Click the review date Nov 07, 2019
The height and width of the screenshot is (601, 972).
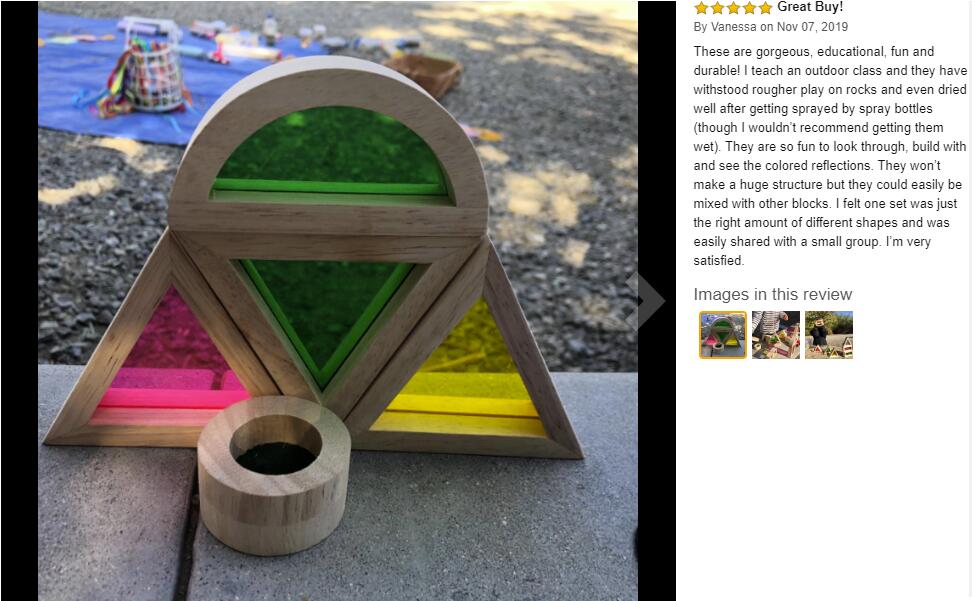tap(812, 27)
